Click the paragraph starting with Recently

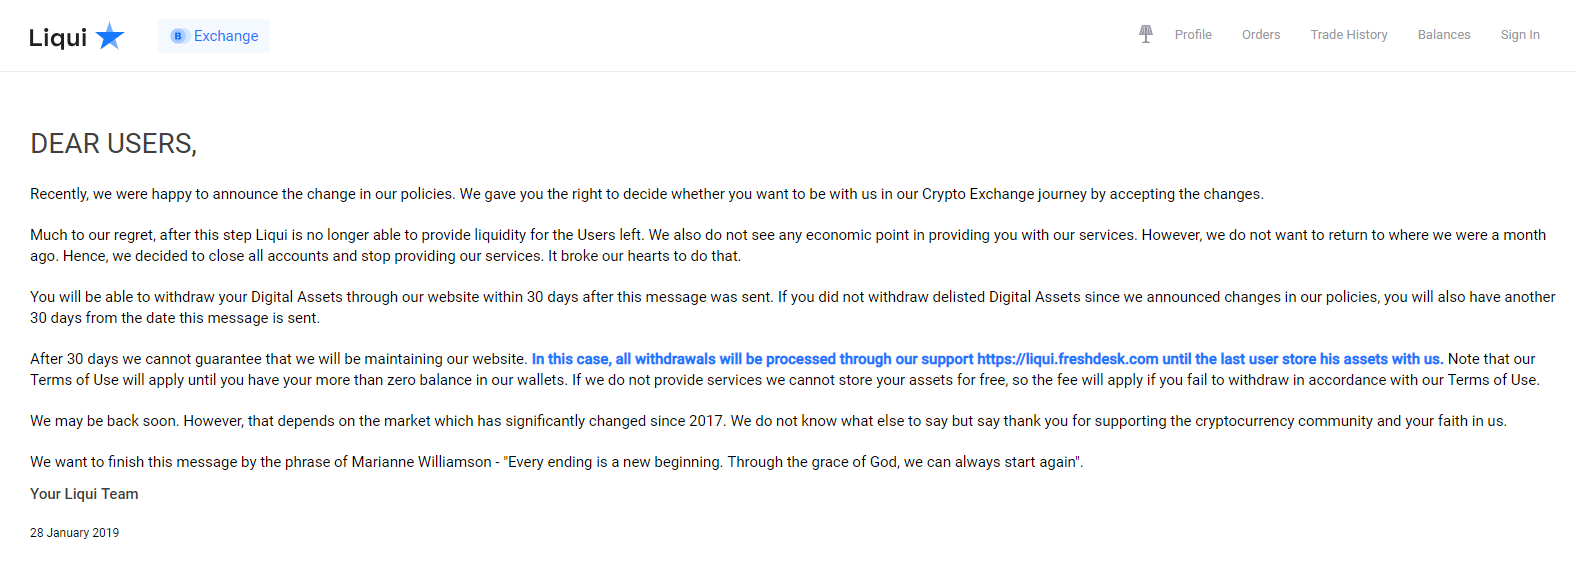646,194
